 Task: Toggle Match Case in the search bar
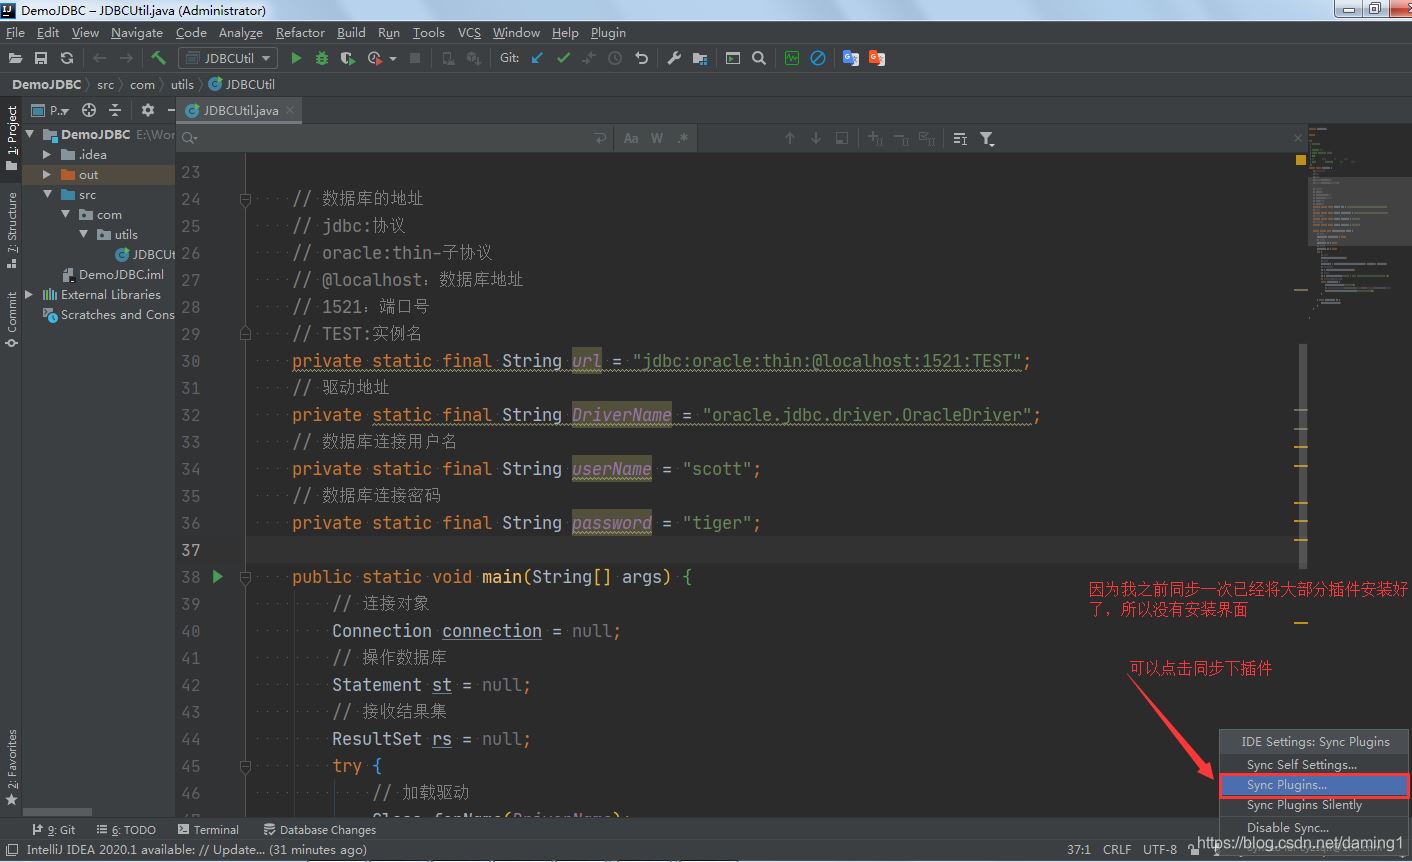[x=631, y=139]
